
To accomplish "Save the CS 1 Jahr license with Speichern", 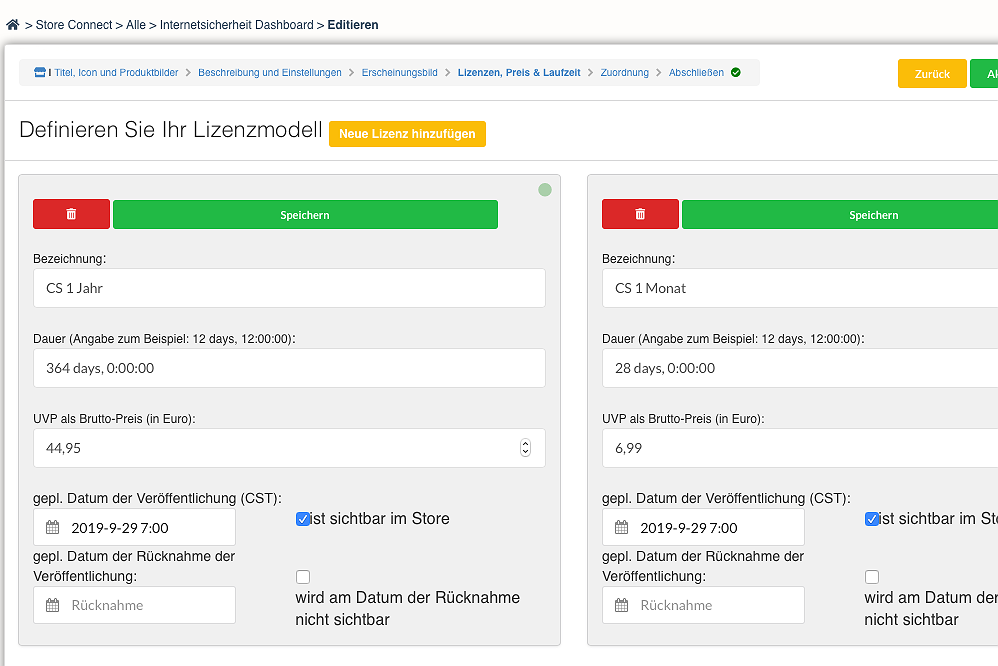I will pos(305,214).
